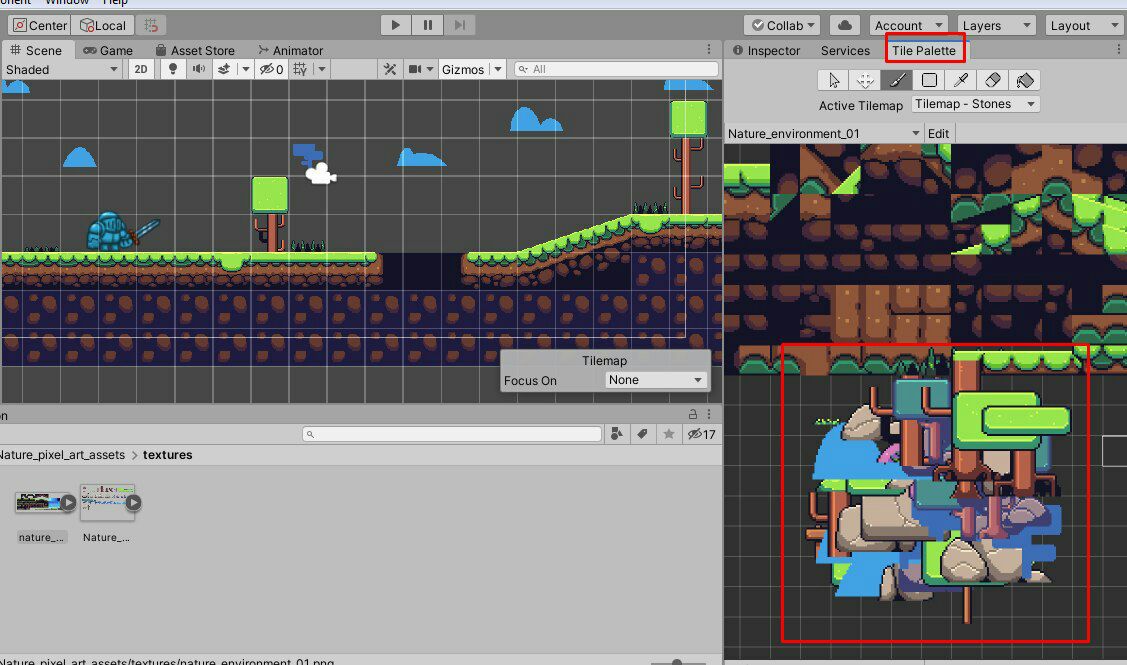
Task: Click the scene camera settings icon
Action: tap(415, 69)
